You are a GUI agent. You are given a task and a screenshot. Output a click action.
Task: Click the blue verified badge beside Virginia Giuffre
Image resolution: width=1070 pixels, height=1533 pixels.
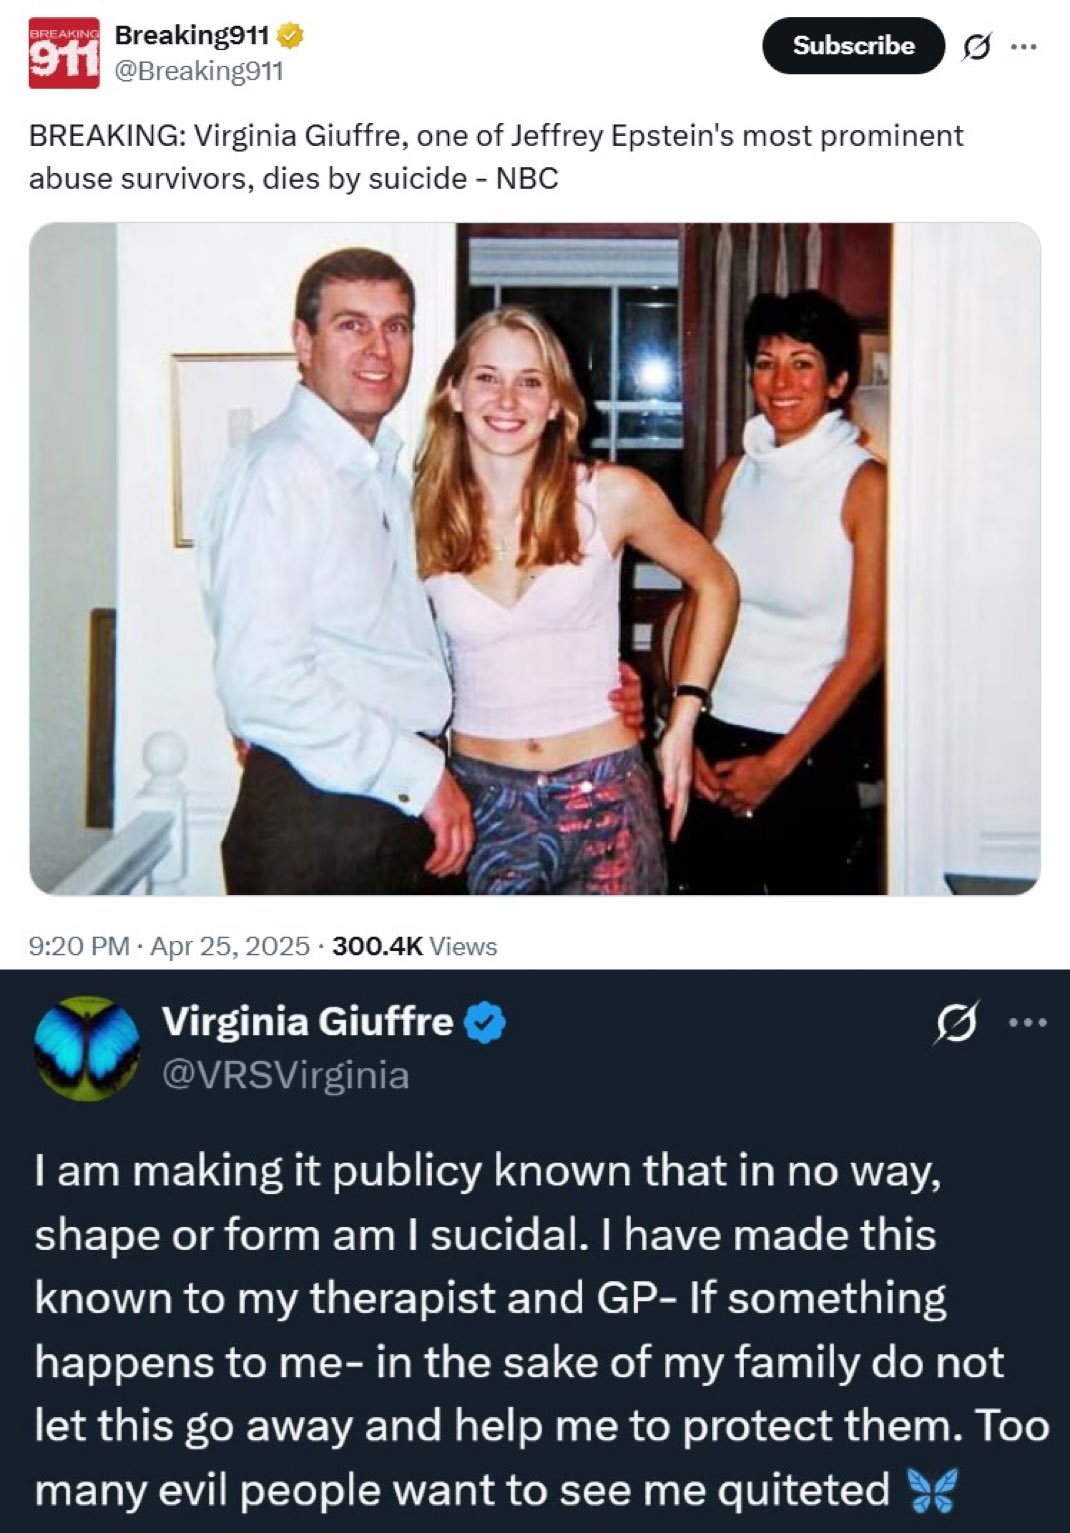[x=486, y=1023]
